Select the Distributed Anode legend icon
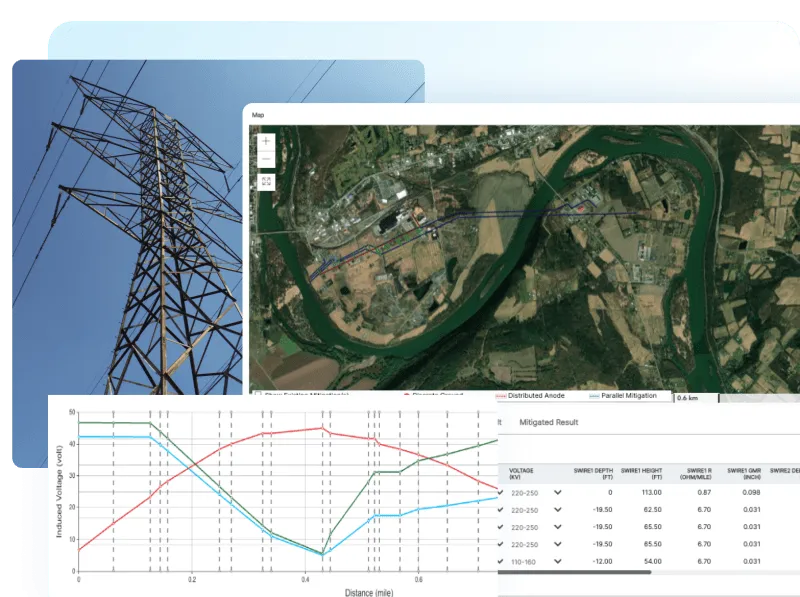This screenshot has width=800, height=597. coord(499,395)
